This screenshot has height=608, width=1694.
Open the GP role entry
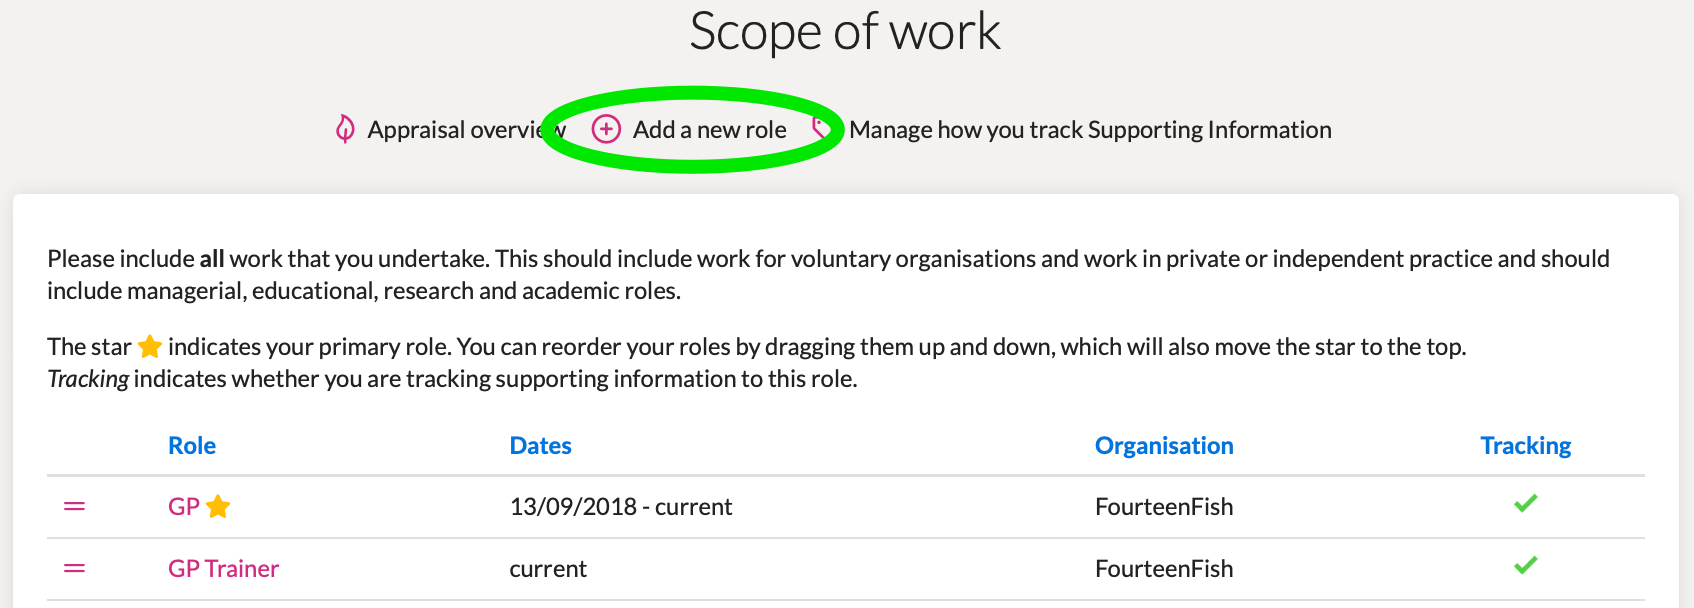point(184,507)
